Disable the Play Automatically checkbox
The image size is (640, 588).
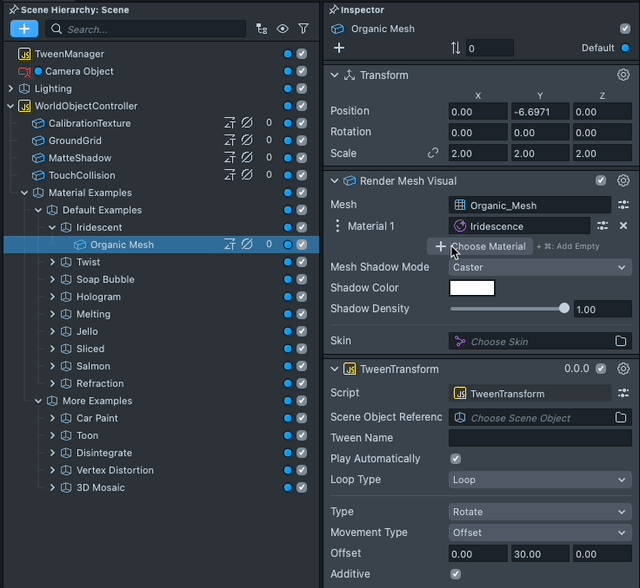pyautogui.click(x=456, y=459)
